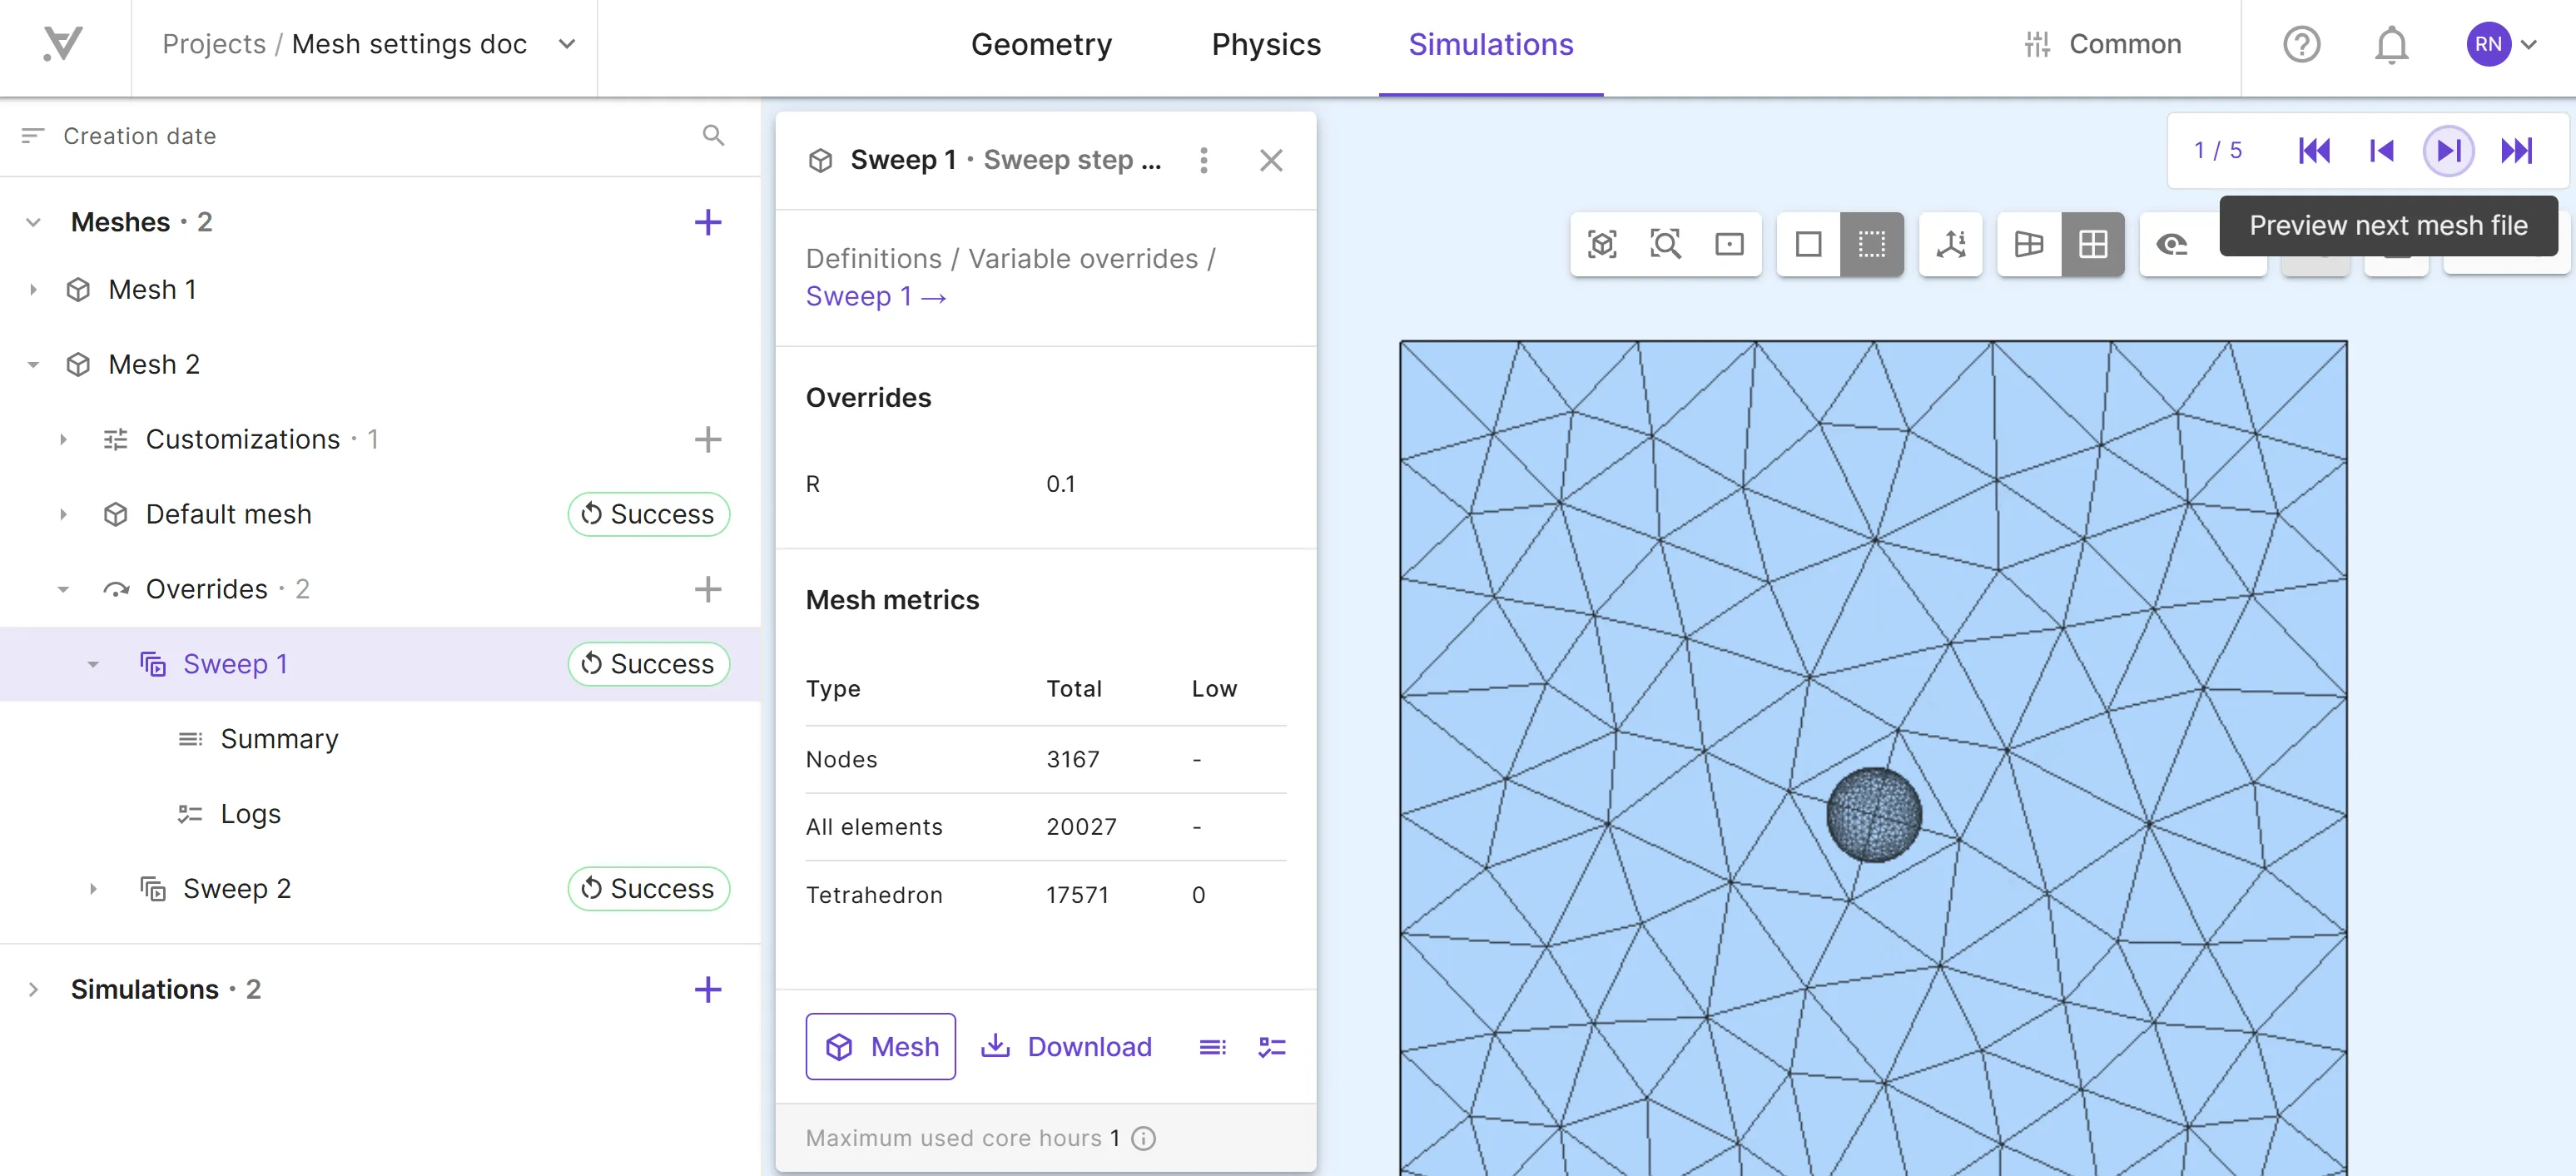This screenshot has width=2576, height=1176.
Task: Switch to the Physics tab
Action: [x=1265, y=44]
